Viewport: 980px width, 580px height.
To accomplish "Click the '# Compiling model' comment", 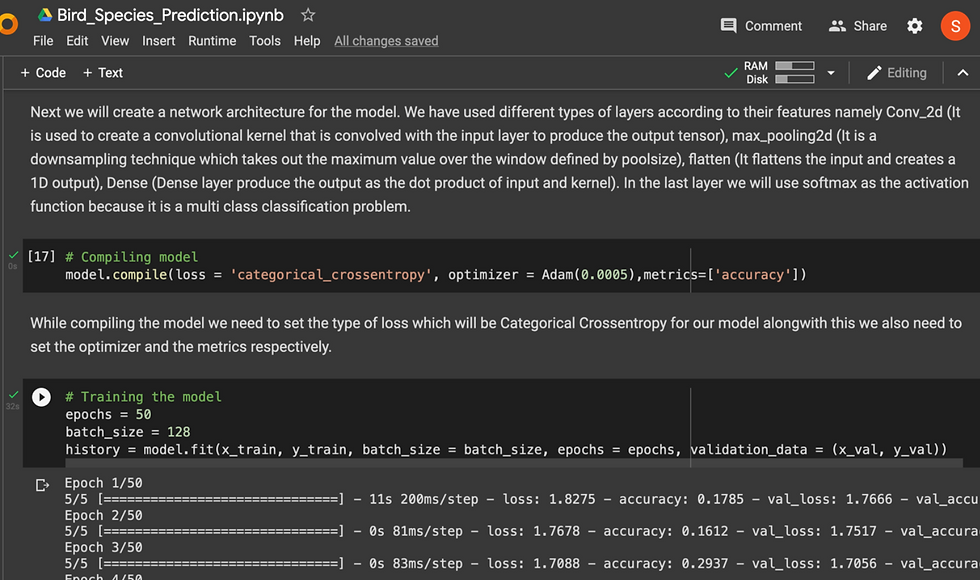I will (131, 257).
